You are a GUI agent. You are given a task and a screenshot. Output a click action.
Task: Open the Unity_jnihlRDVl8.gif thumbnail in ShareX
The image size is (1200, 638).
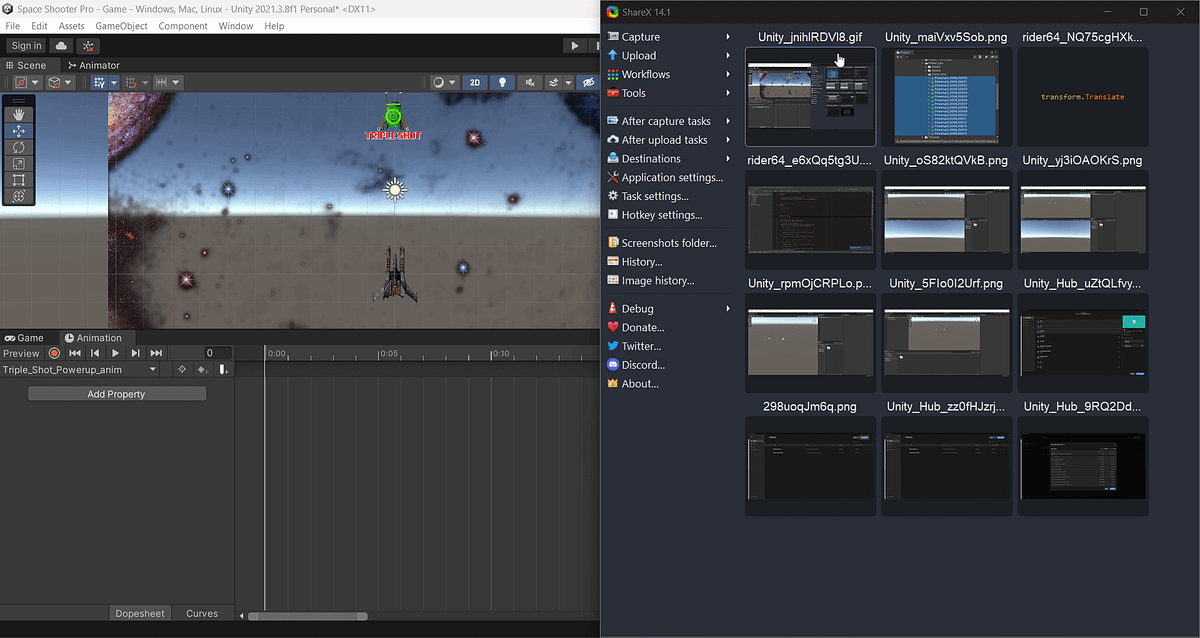810,97
